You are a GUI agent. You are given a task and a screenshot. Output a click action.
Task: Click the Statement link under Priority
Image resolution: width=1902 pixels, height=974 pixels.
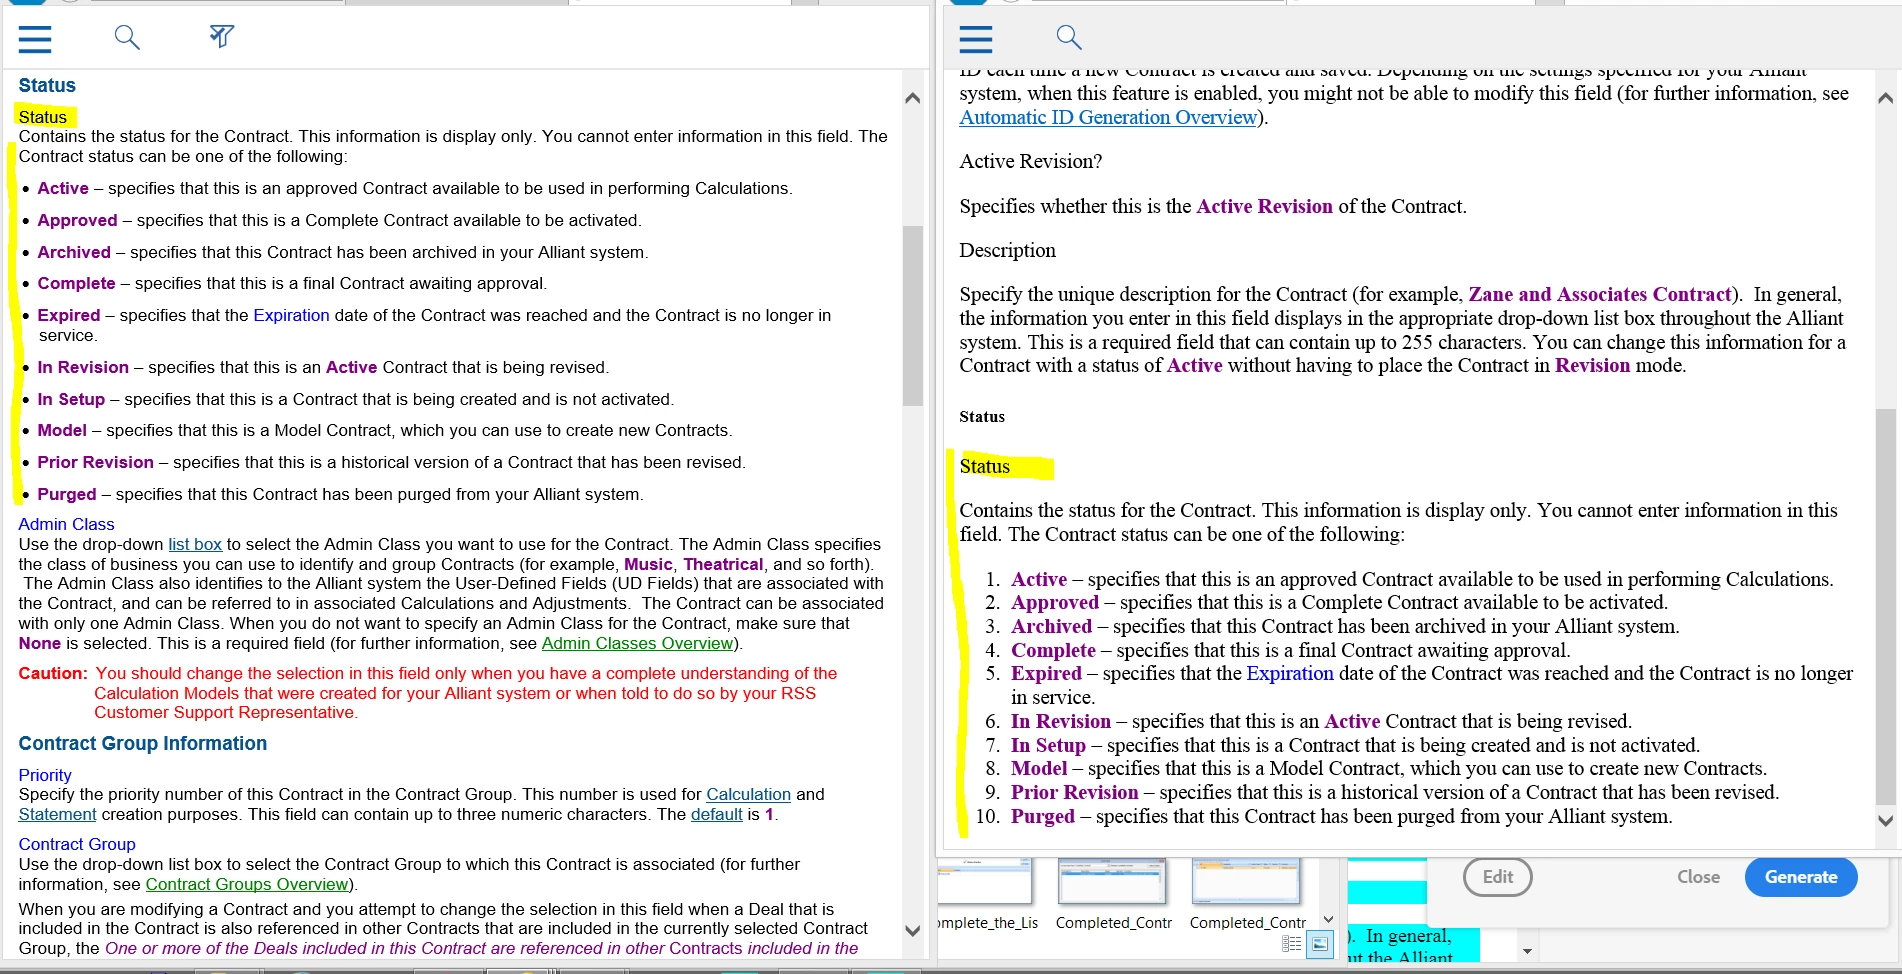tap(57, 814)
